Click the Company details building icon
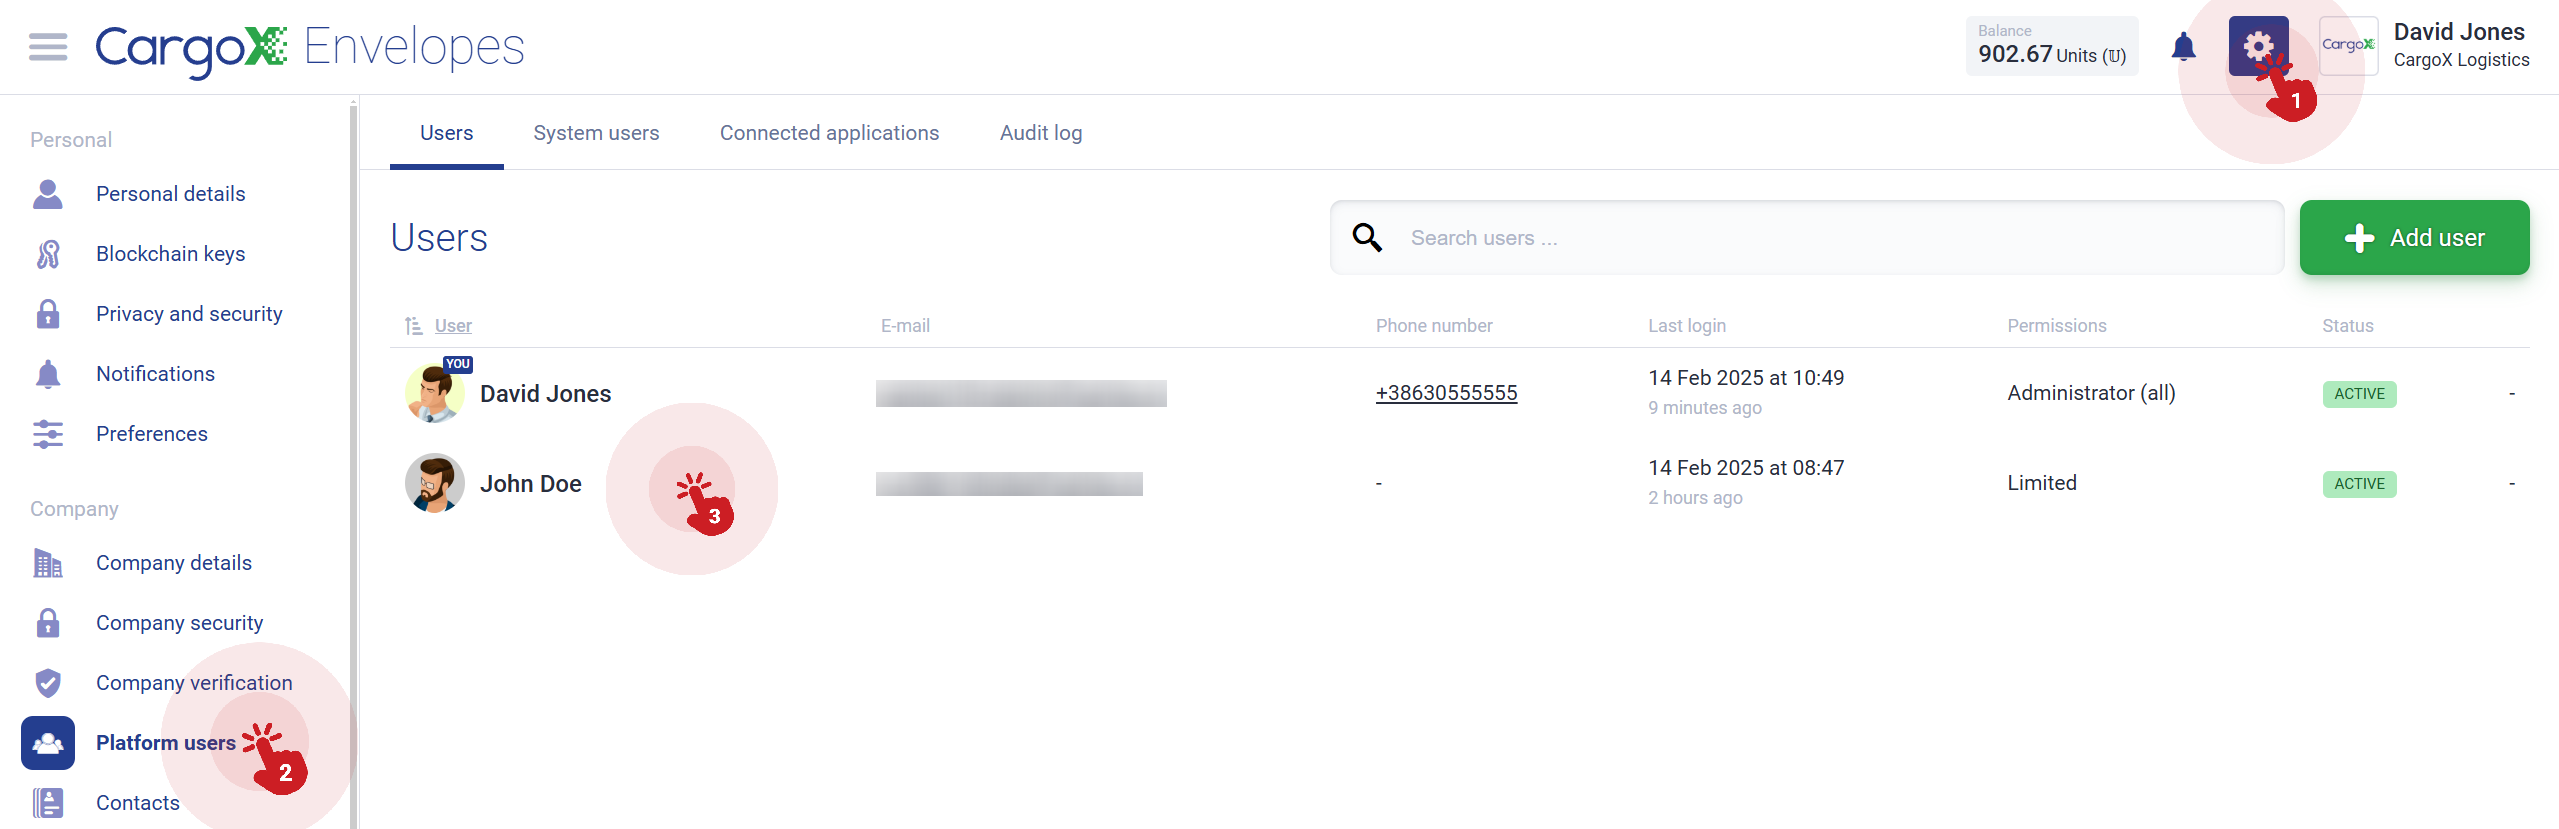Screen dimensions: 2559x829 tap(48, 563)
